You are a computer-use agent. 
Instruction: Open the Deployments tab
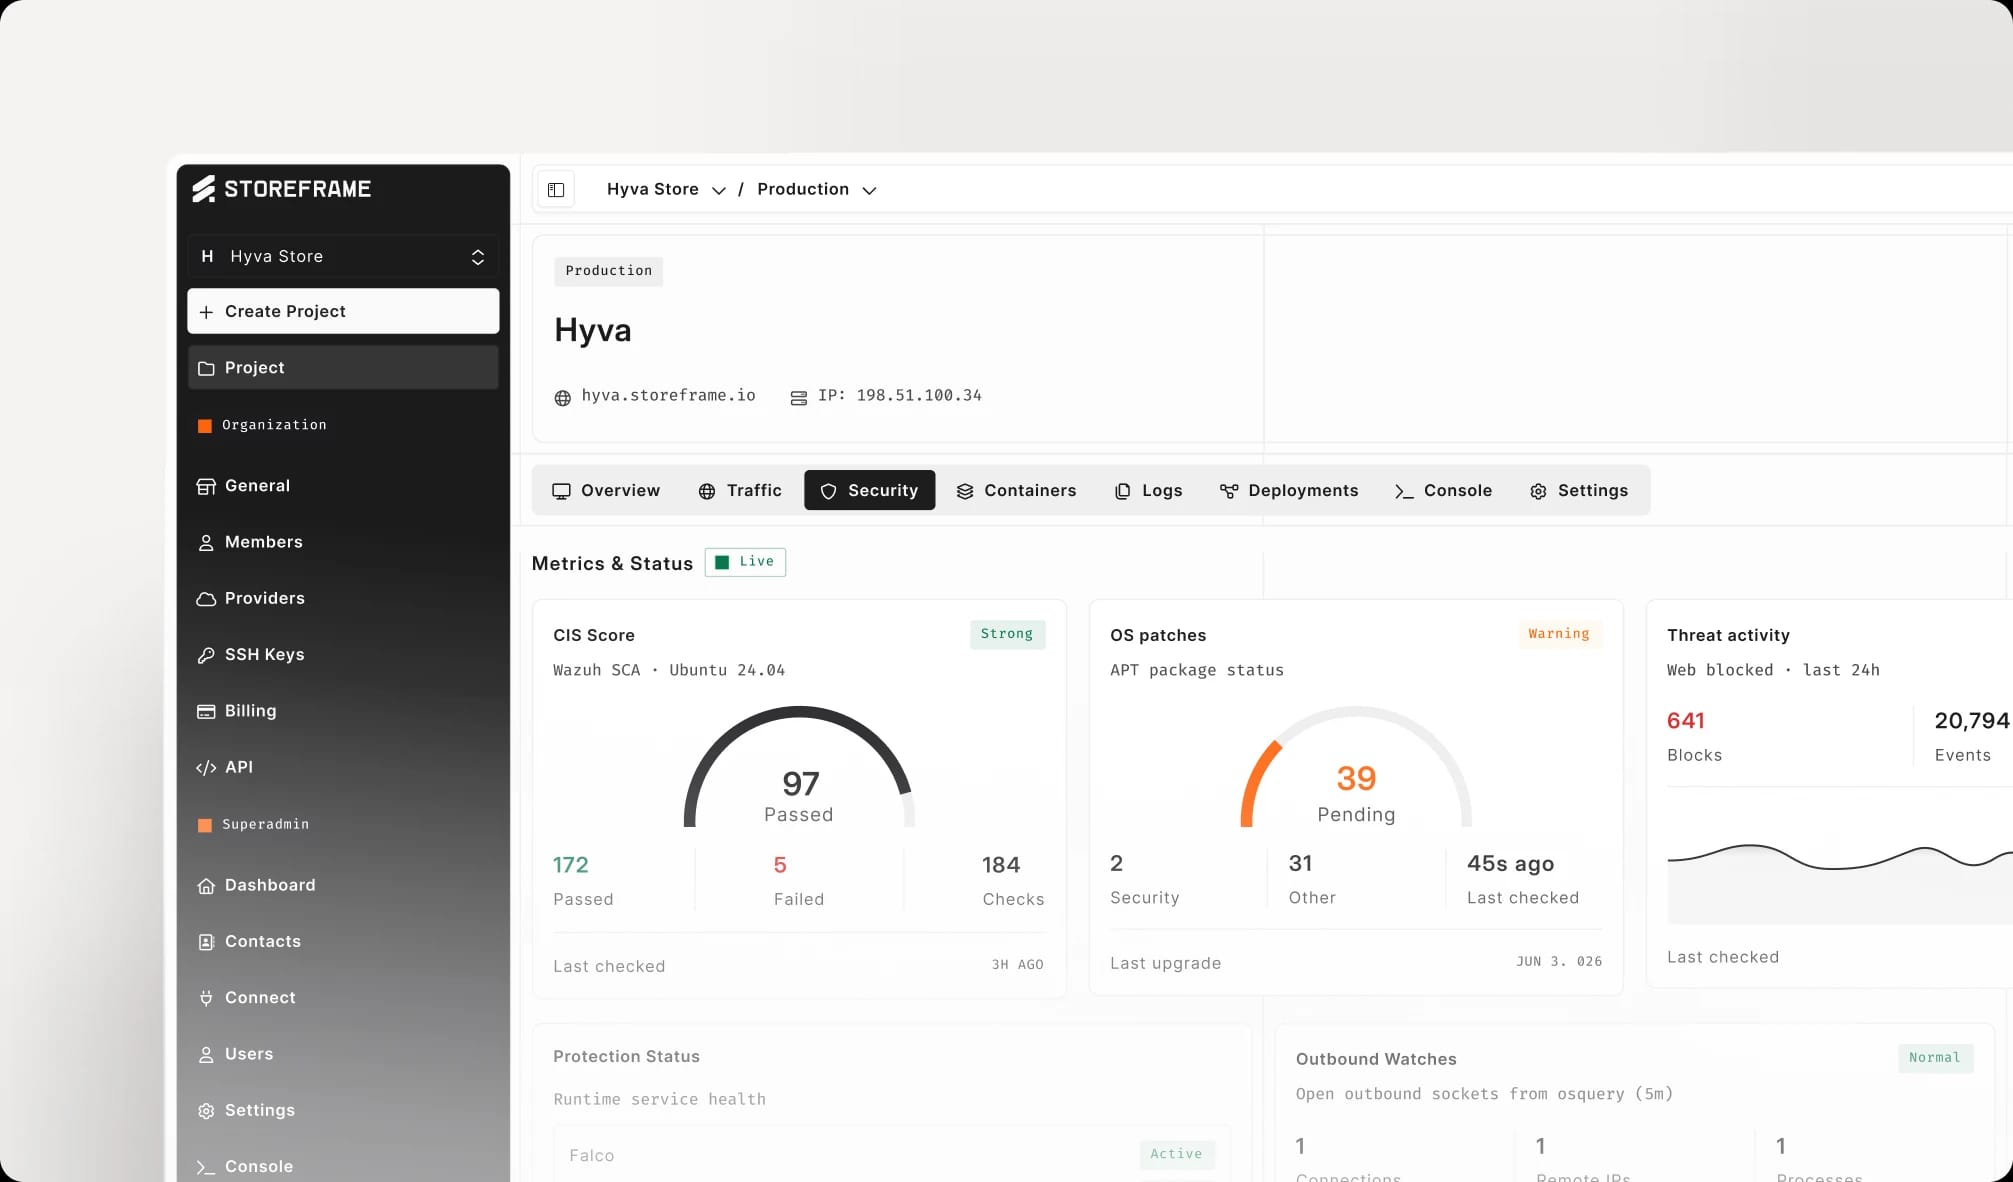[1289, 491]
